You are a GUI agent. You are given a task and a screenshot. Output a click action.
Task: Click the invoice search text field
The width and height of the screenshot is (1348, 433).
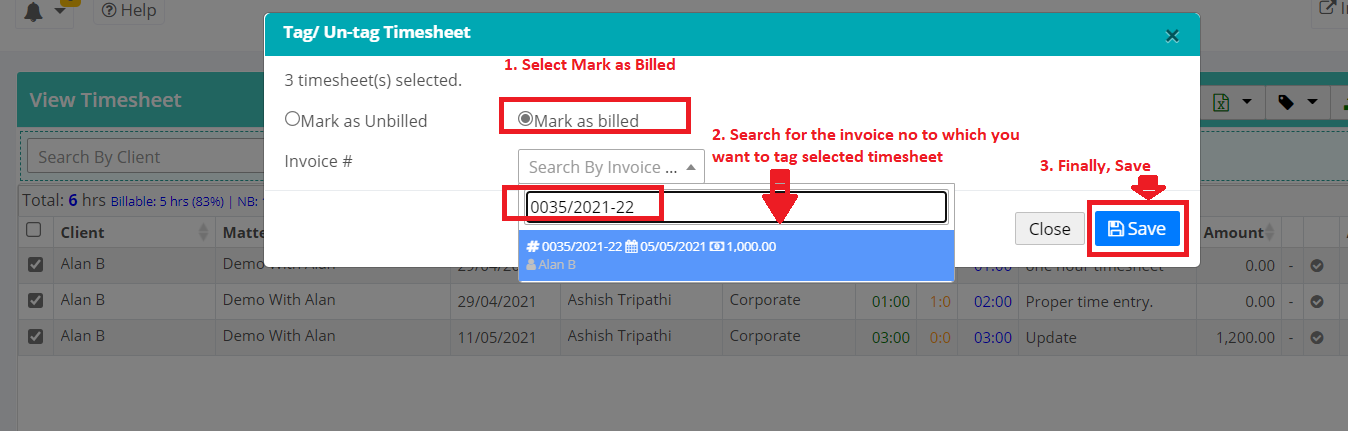(735, 207)
